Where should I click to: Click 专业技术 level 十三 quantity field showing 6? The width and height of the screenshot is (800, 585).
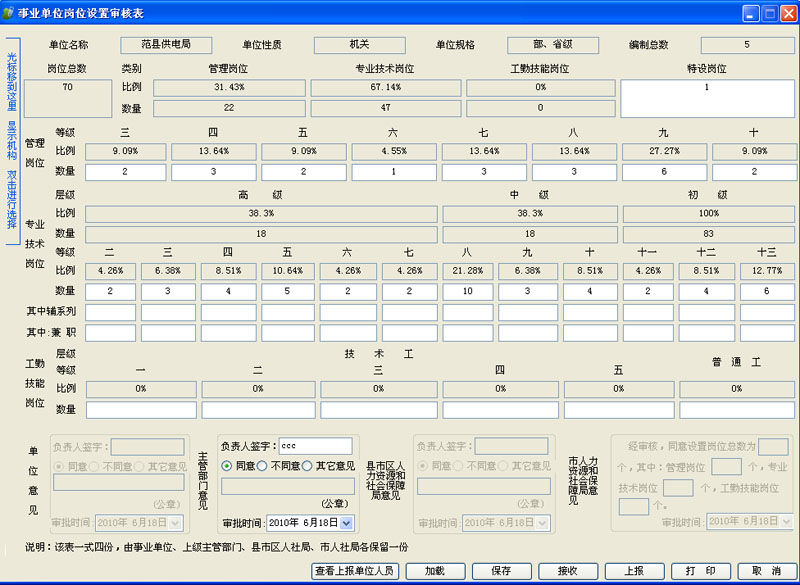[767, 292]
